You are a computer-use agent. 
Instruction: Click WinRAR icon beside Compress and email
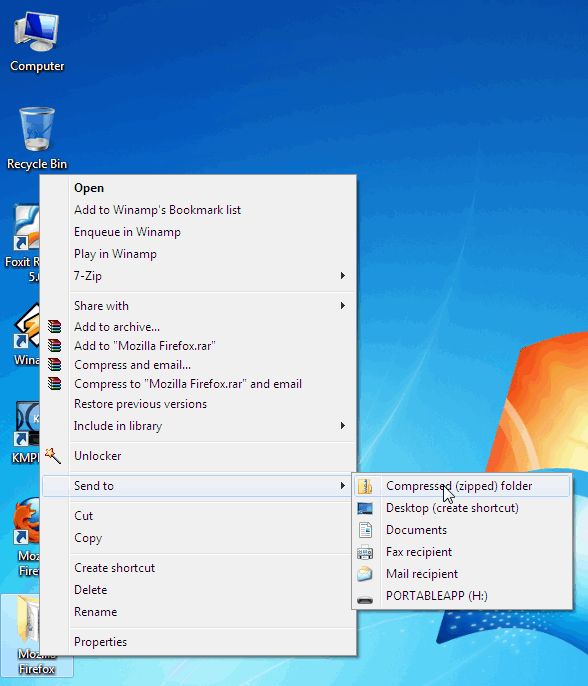click(55, 364)
